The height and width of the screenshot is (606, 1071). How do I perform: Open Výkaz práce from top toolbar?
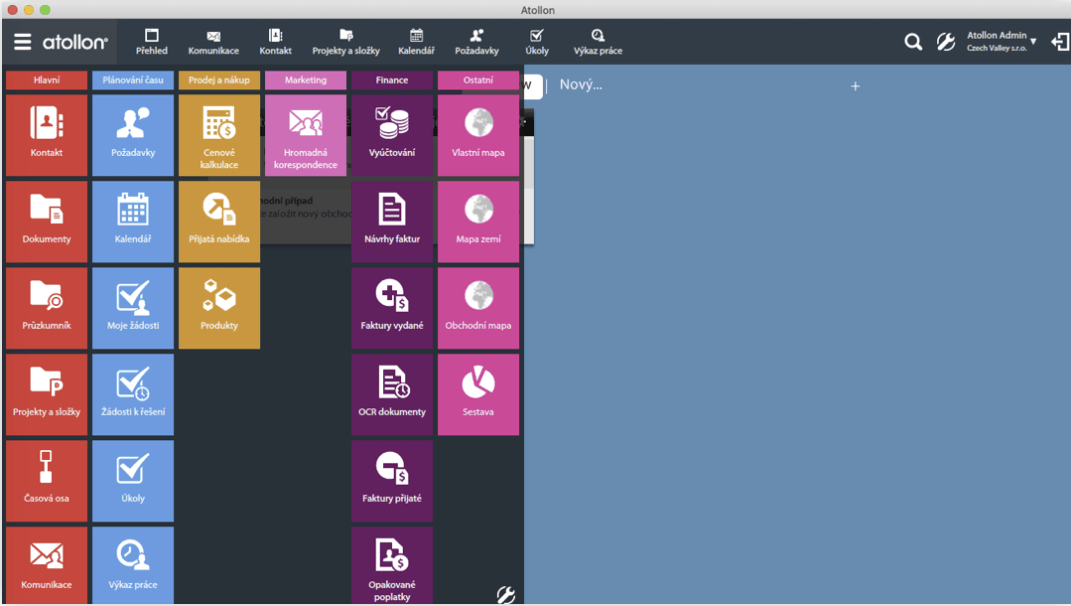coord(597,42)
